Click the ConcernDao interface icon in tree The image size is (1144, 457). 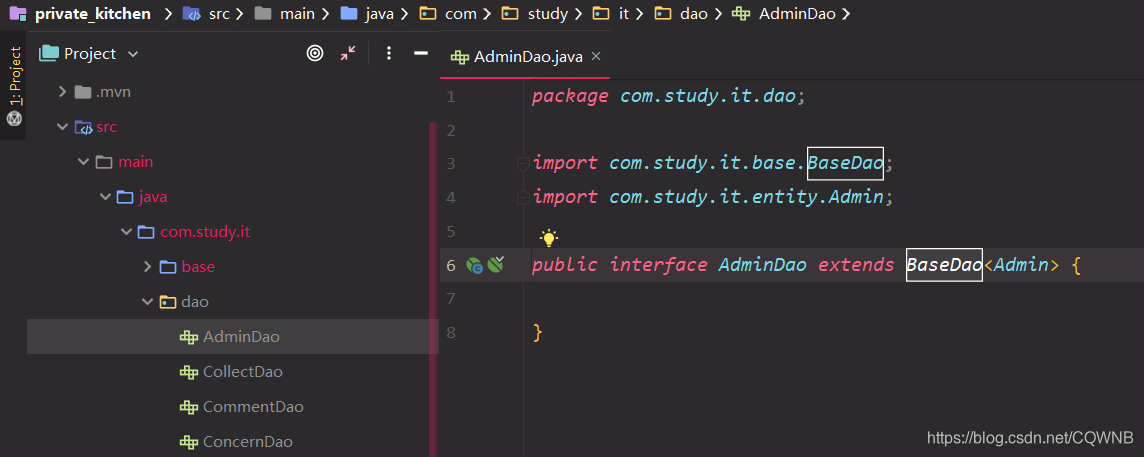[189, 442]
